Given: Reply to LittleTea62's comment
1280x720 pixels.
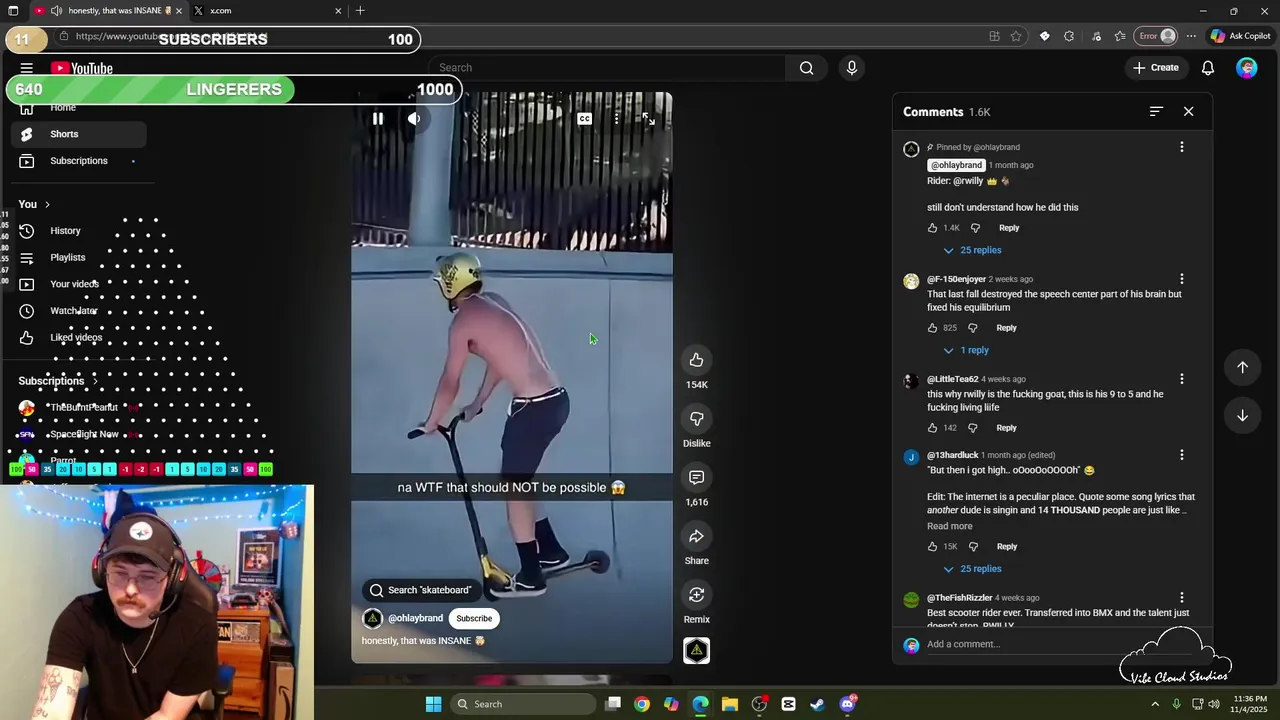Looking at the screenshot, I should 1006,428.
